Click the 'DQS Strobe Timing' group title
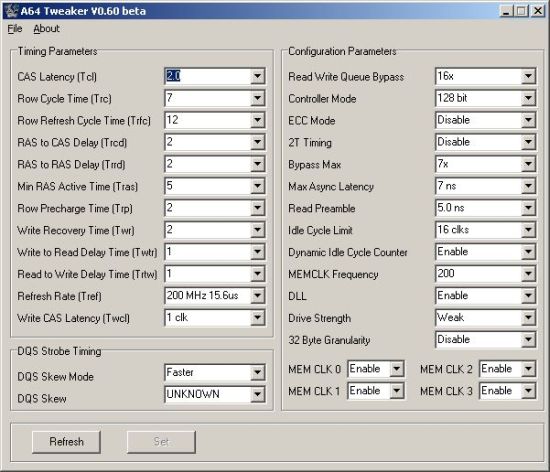 click(x=59, y=351)
